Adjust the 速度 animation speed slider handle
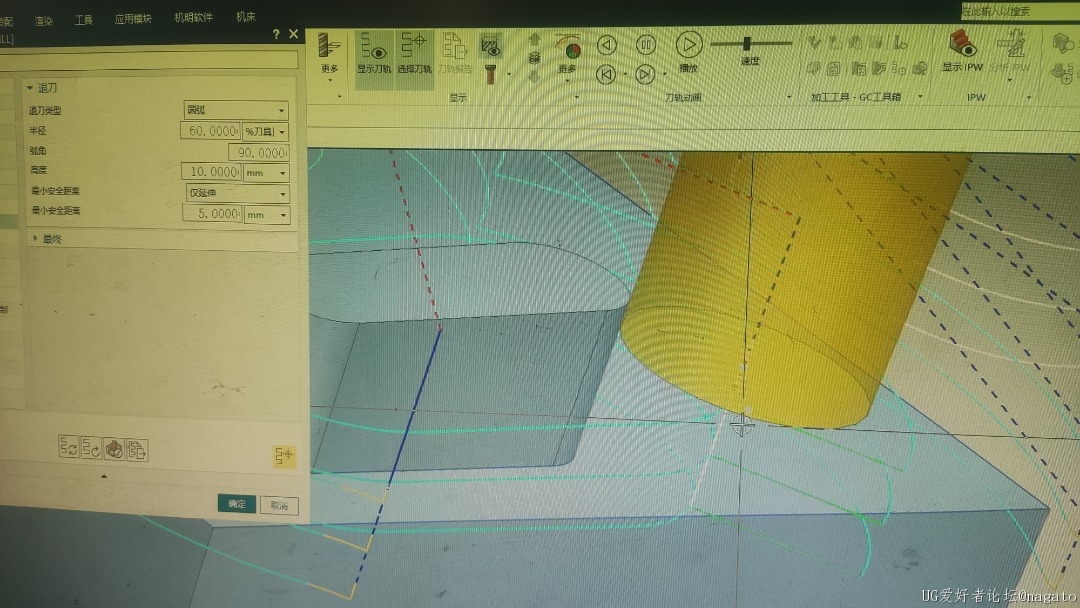This screenshot has width=1080, height=608. tap(747, 43)
